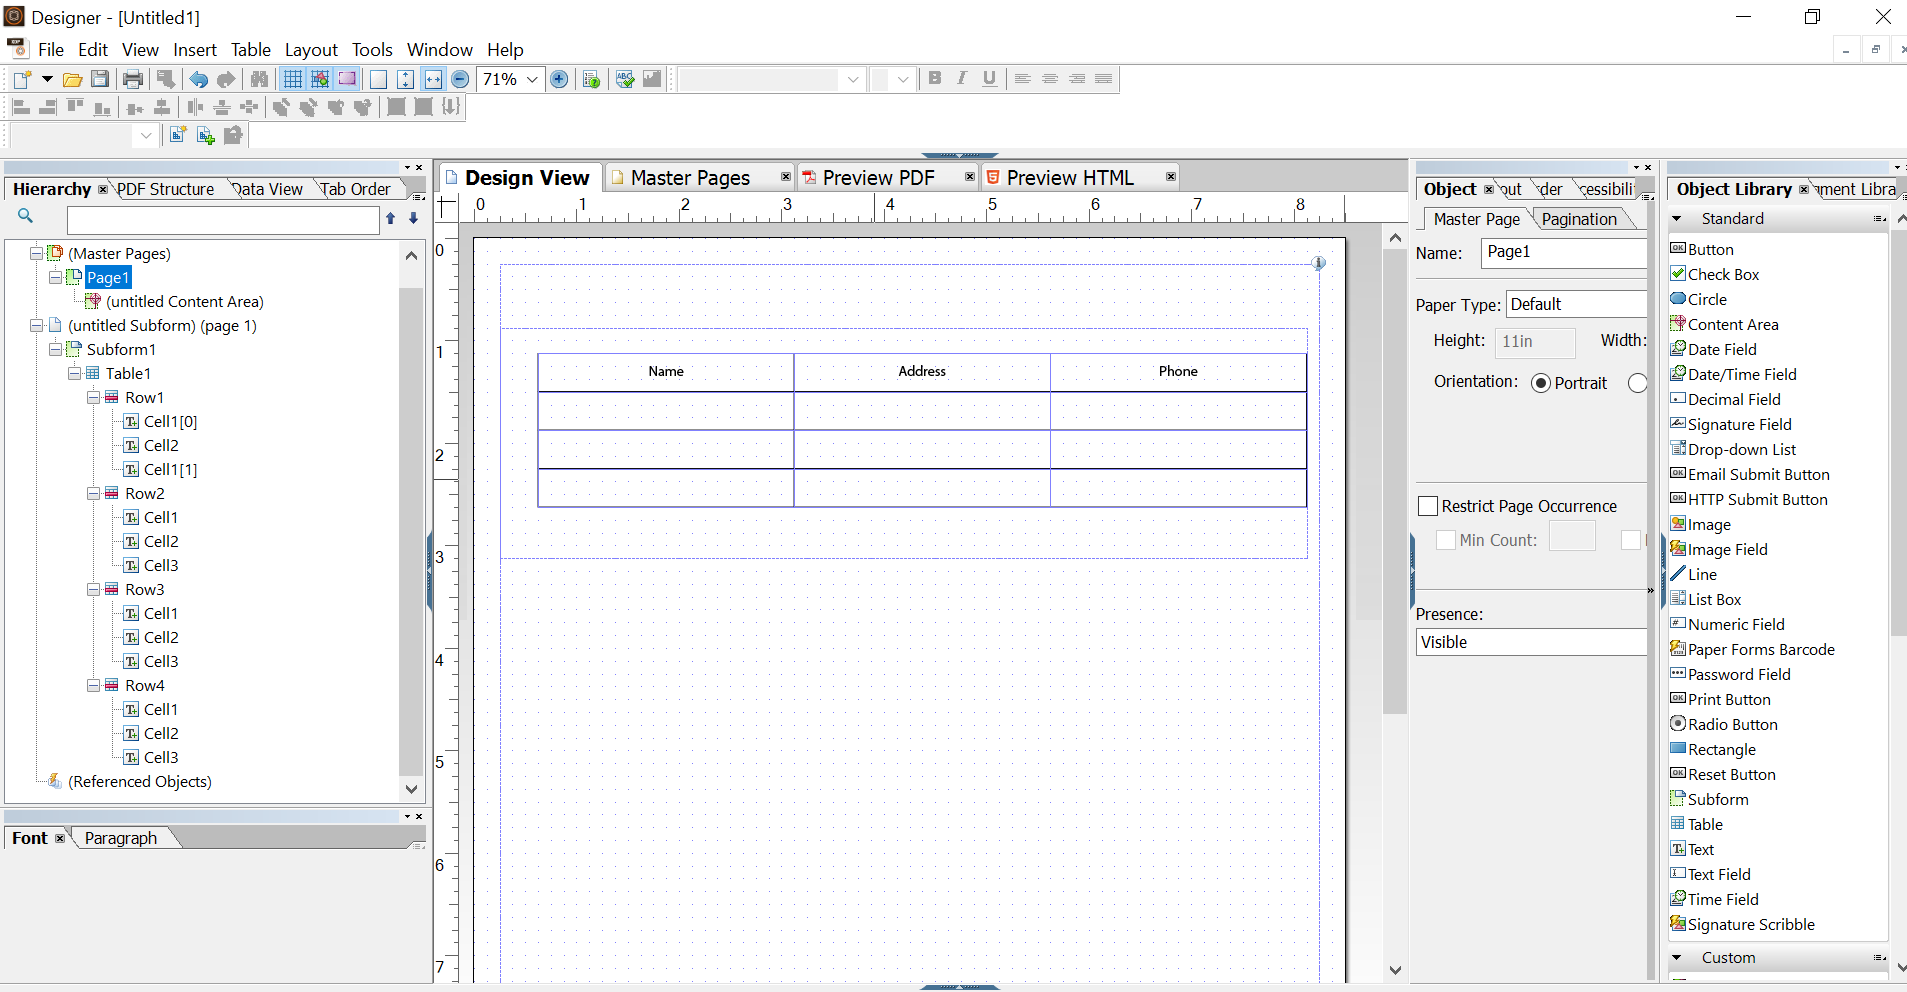Screen dimensions: 1907x992
Task: Switch to the Master Pages tab
Action: [x=690, y=177]
